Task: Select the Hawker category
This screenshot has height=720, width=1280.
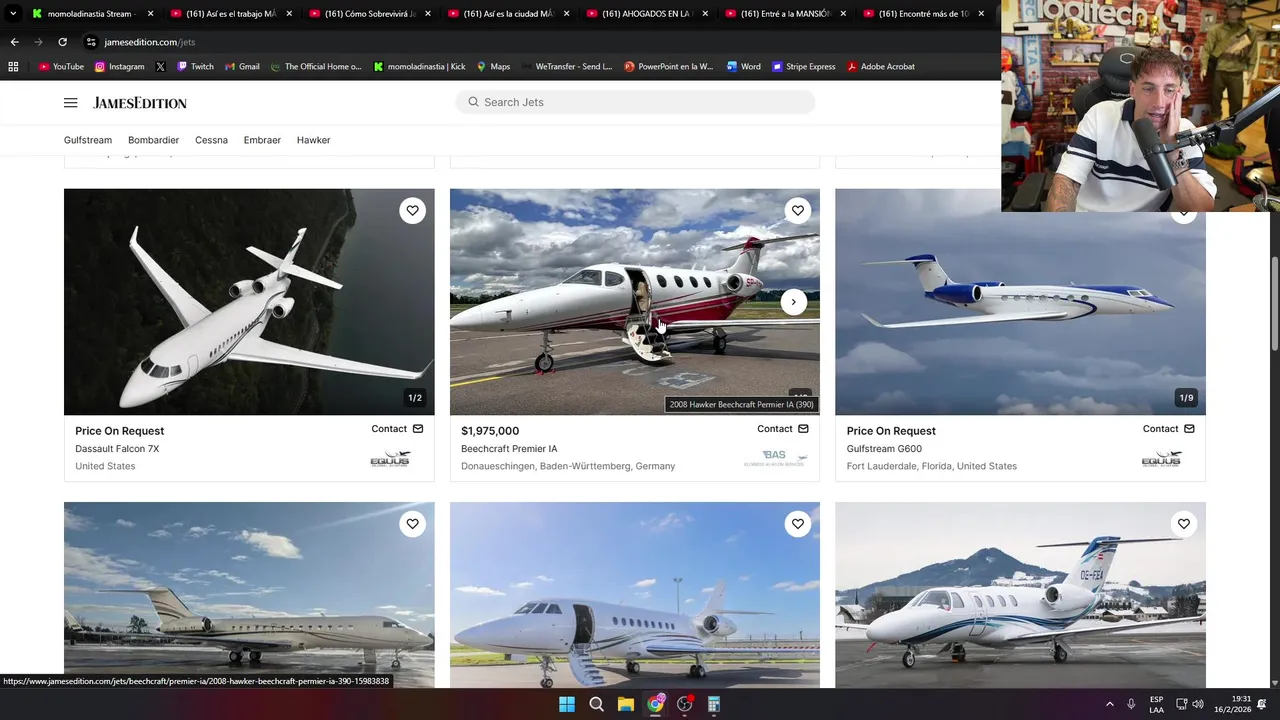Action: pos(313,140)
